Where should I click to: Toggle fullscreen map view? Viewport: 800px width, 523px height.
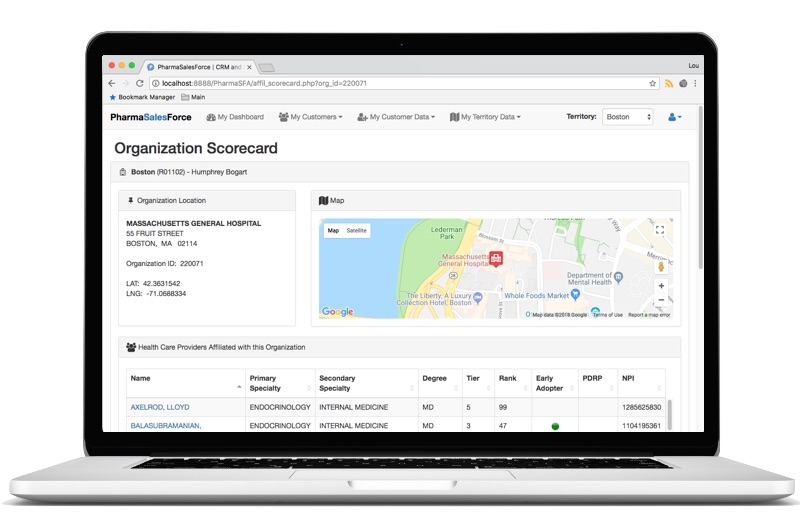tap(660, 230)
